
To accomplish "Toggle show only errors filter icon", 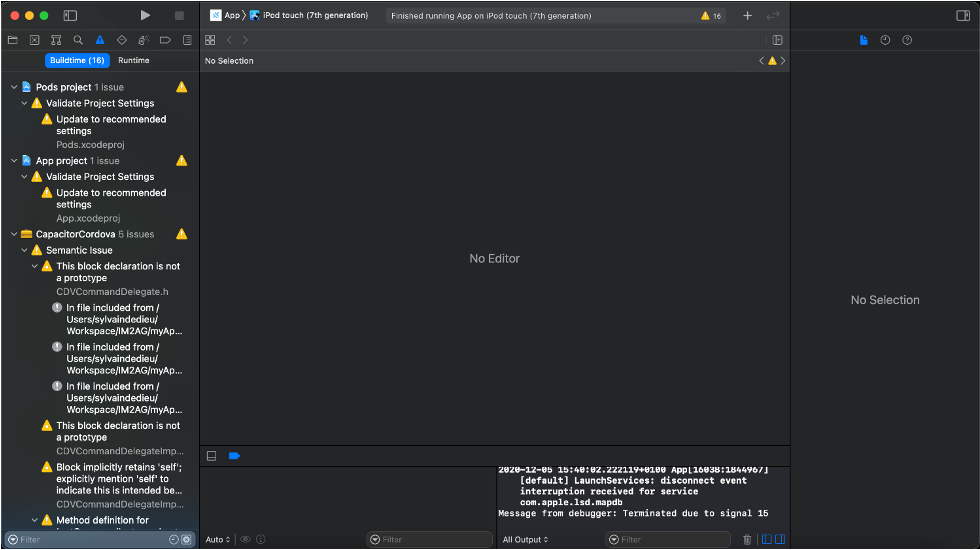I will (186, 539).
